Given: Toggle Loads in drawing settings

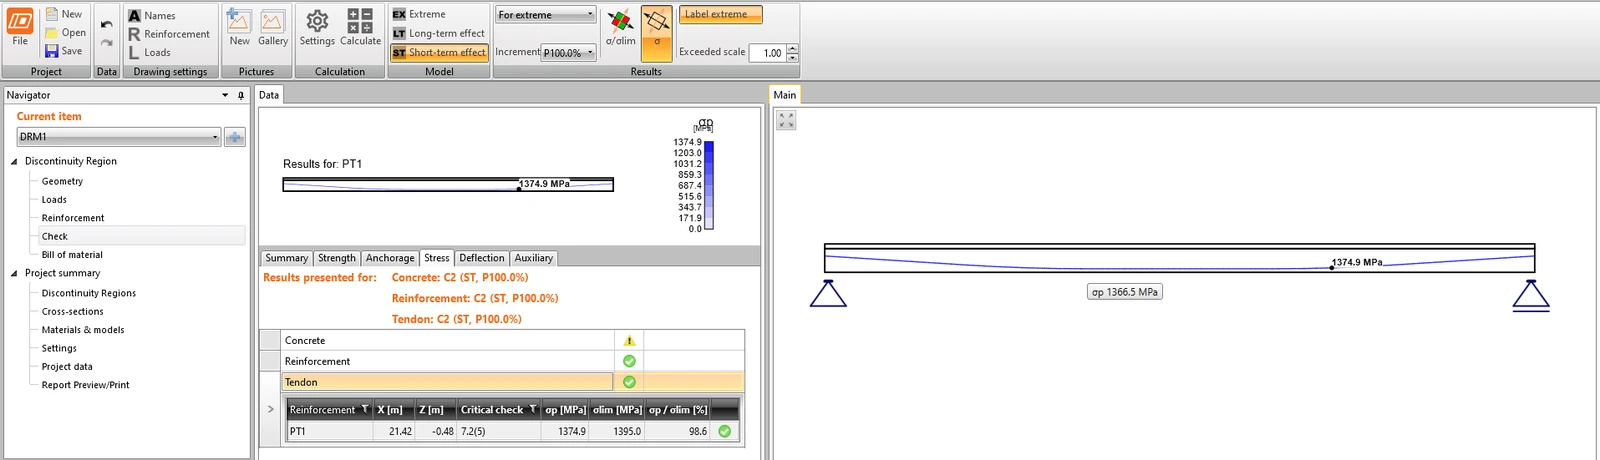Looking at the screenshot, I should [x=149, y=52].
